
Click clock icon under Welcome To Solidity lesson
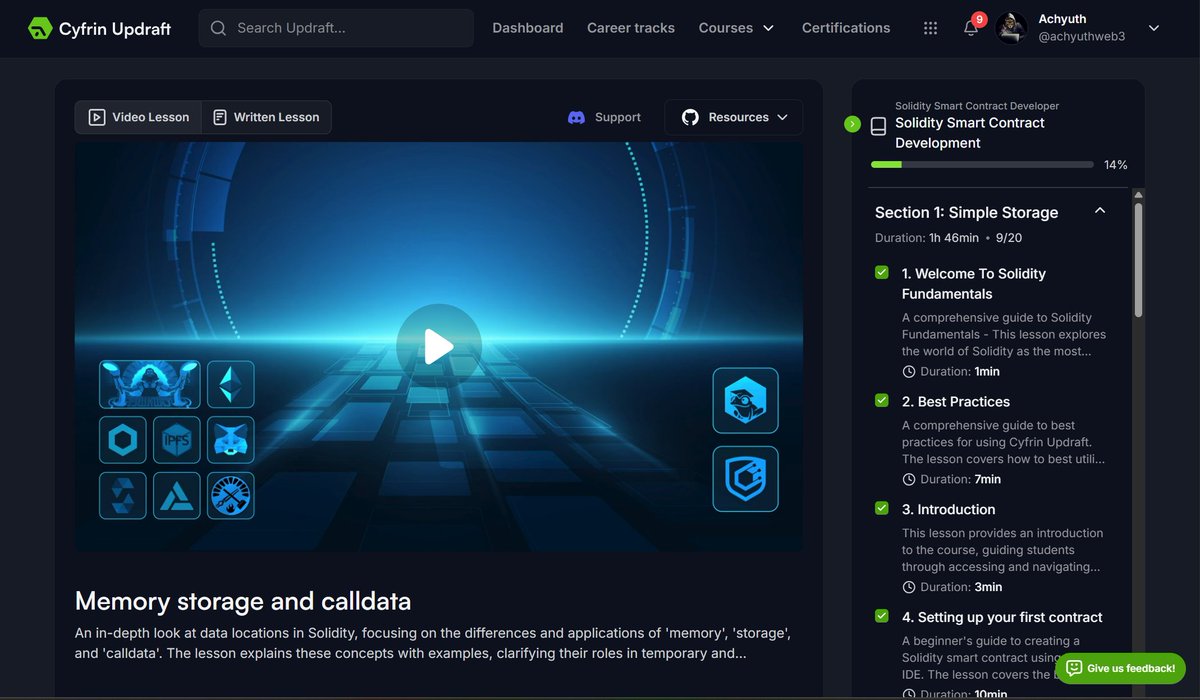pyautogui.click(x=909, y=371)
